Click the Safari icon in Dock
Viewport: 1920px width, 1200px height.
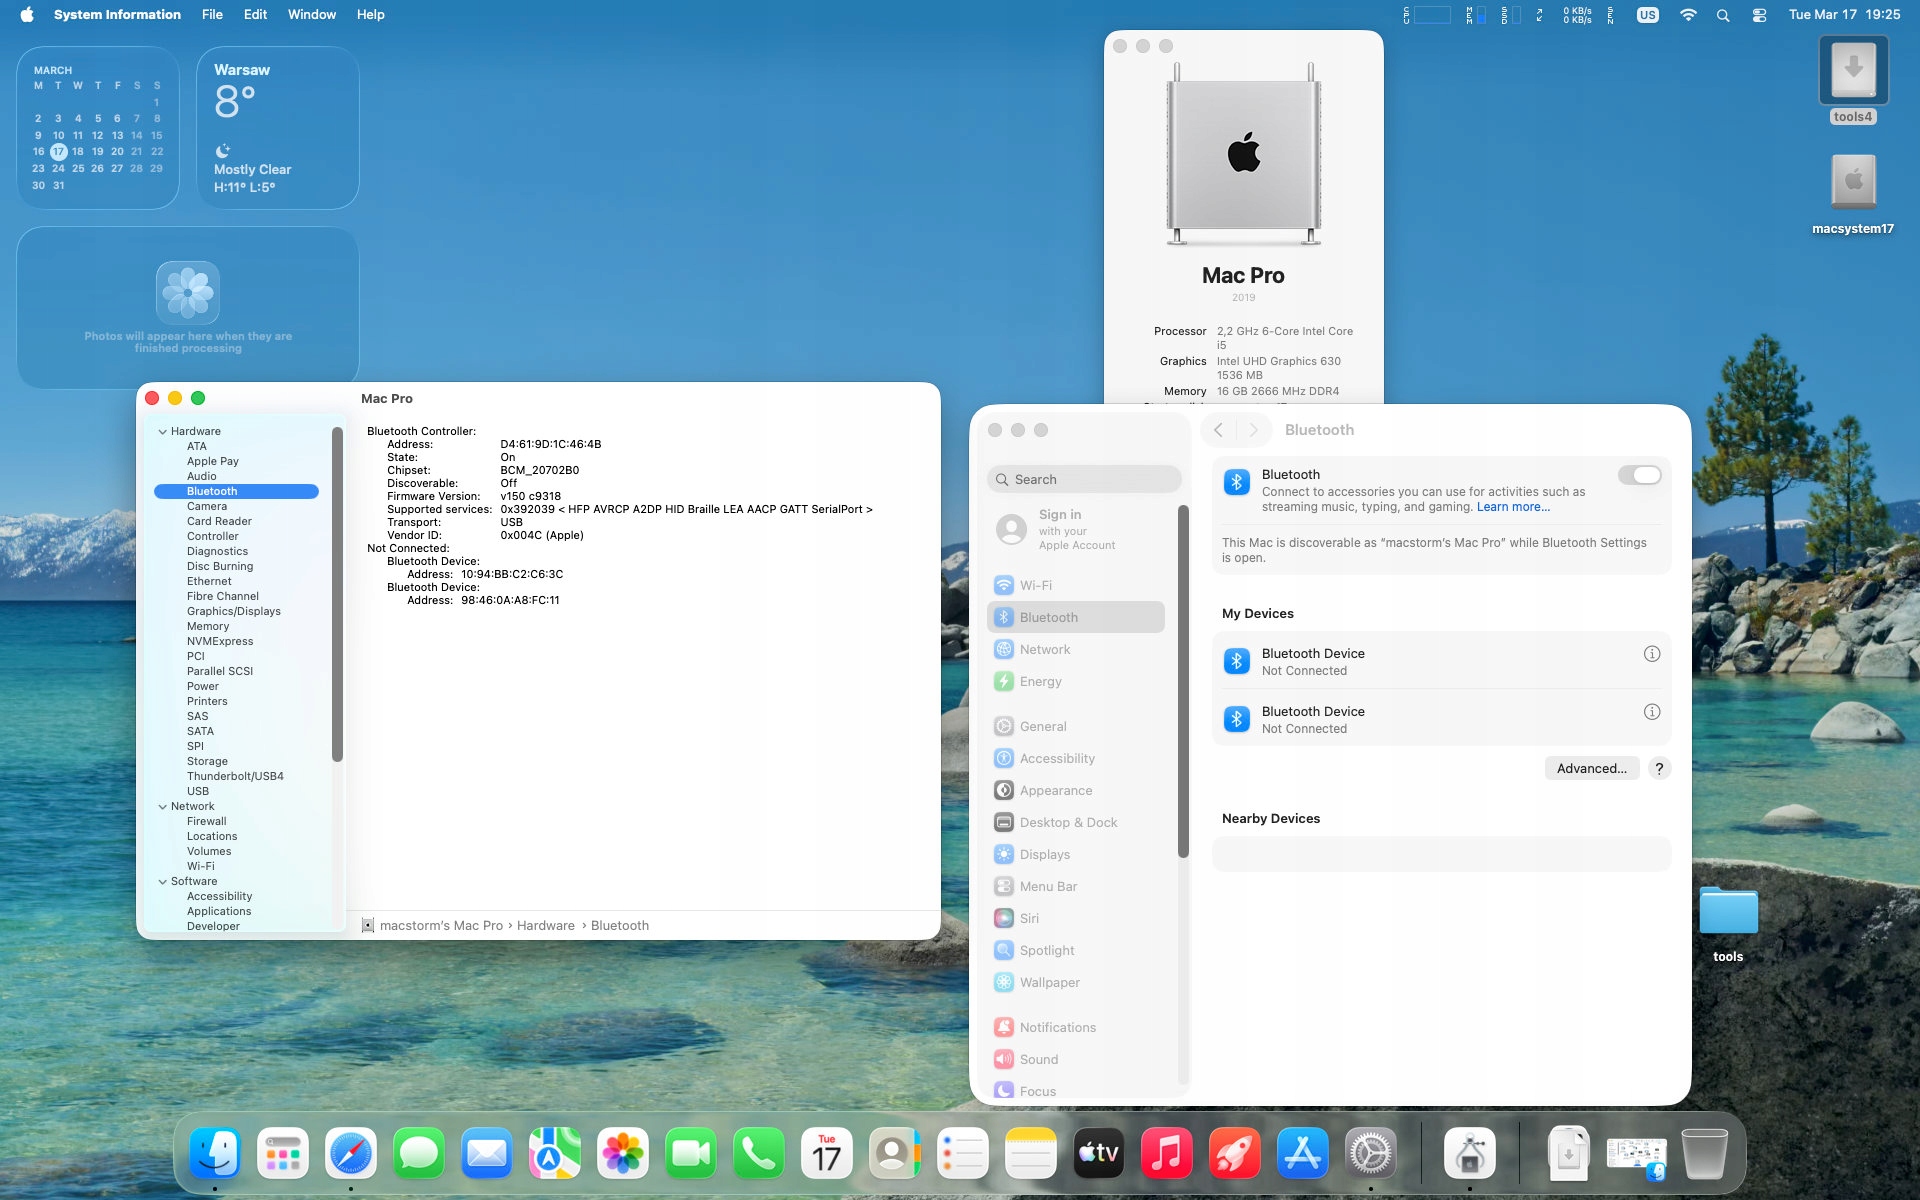(351, 1154)
